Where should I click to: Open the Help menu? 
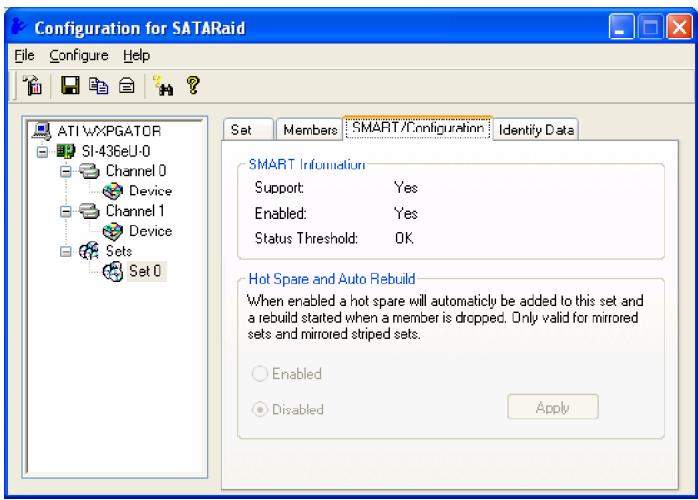pos(137,55)
